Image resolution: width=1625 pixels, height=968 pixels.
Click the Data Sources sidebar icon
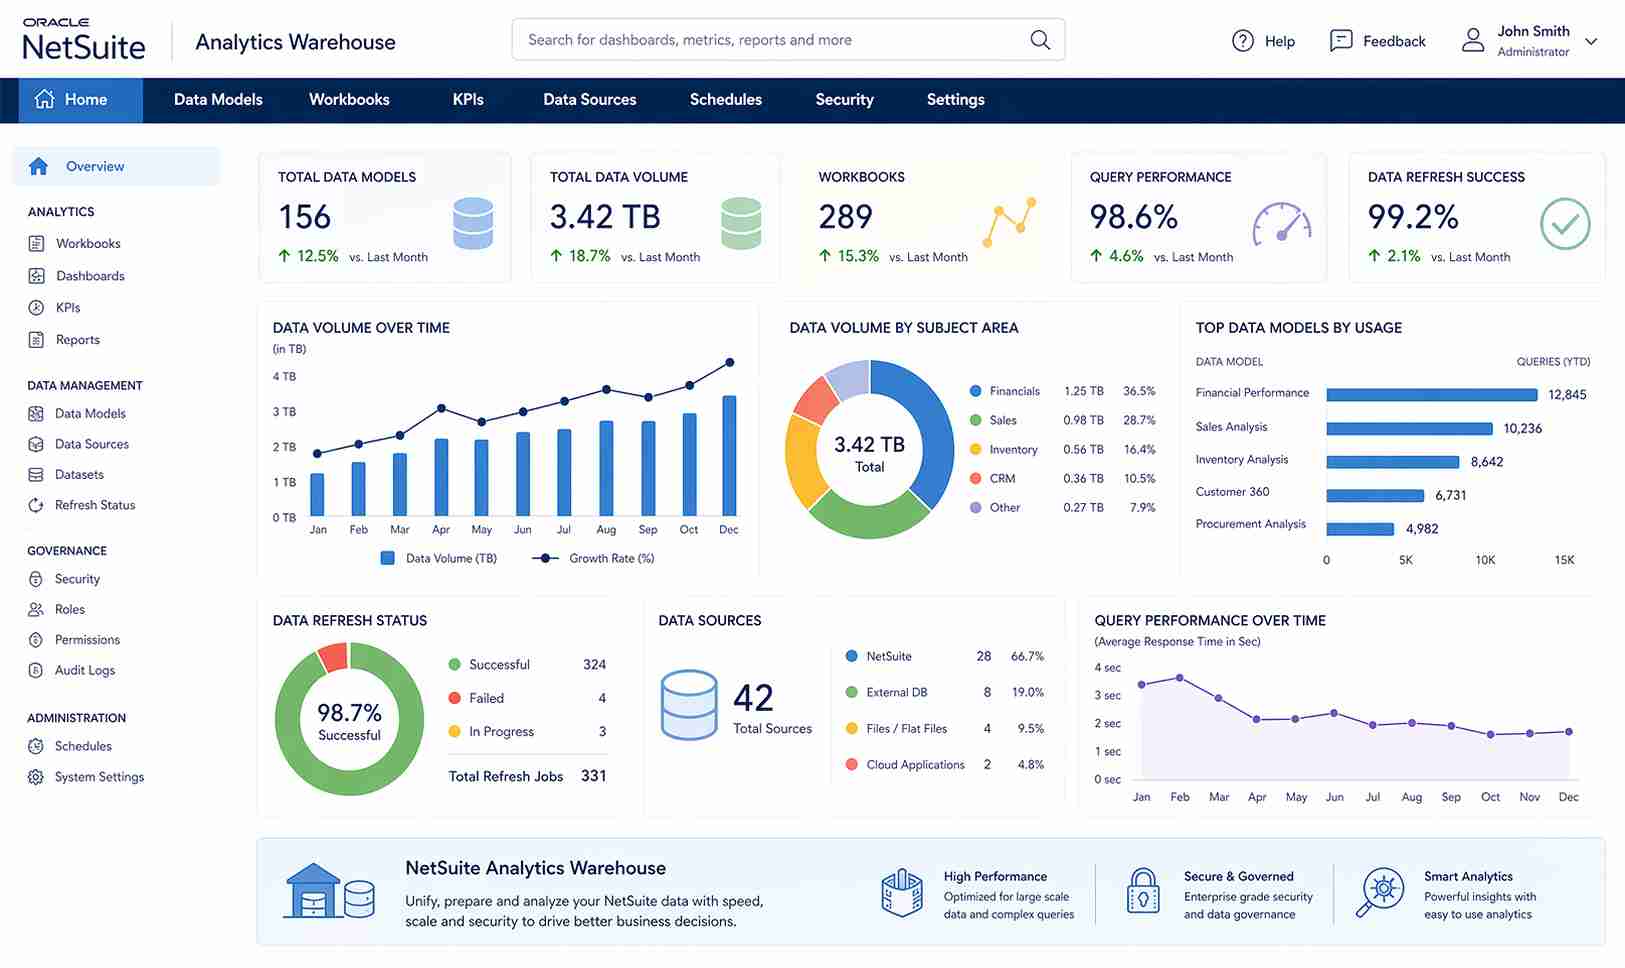[36, 444]
